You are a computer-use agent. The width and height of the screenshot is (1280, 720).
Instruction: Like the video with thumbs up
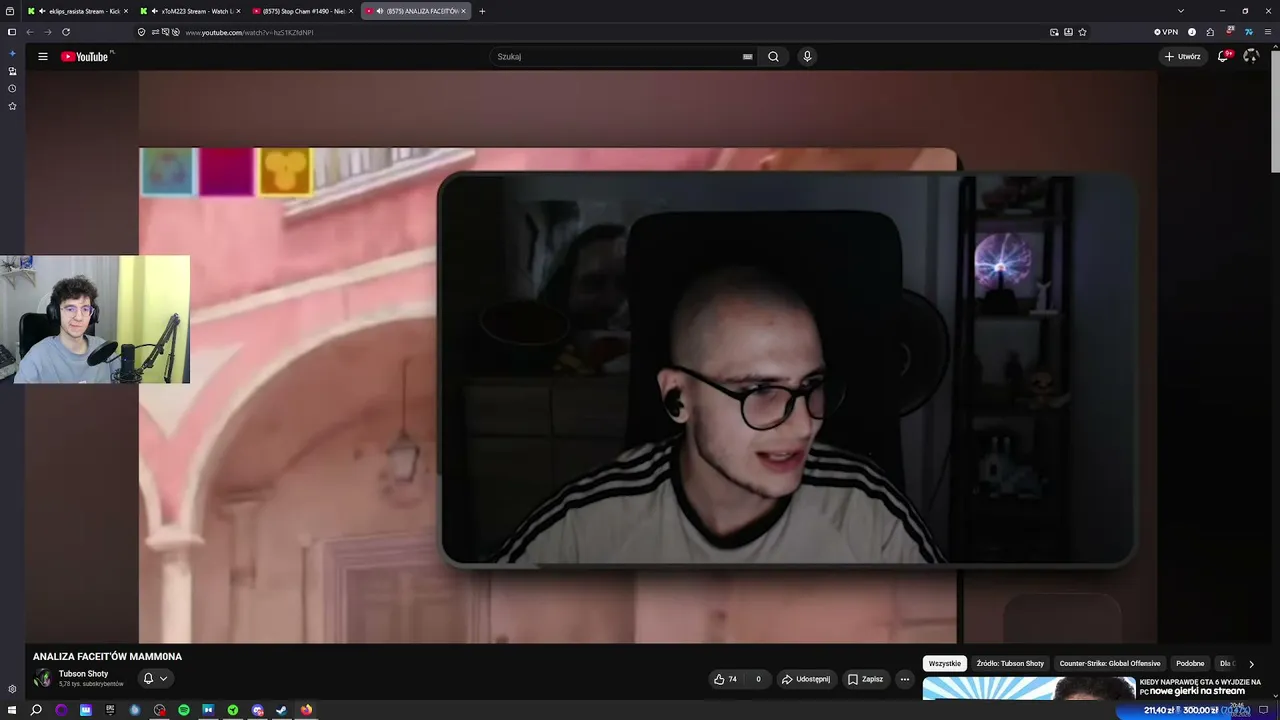pyautogui.click(x=726, y=679)
